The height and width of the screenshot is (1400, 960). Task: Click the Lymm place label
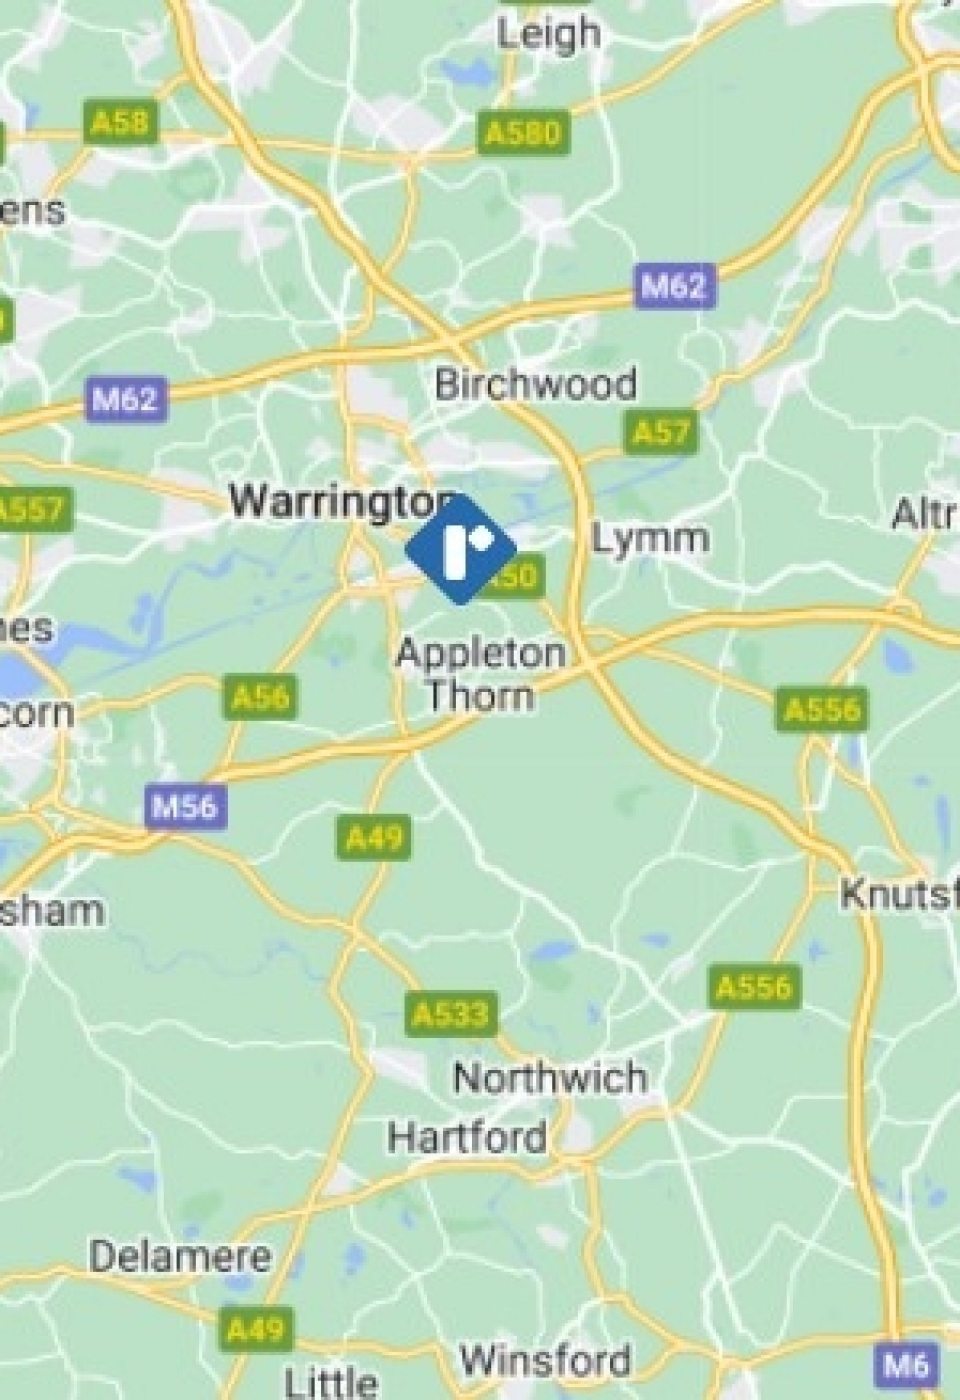(650, 539)
